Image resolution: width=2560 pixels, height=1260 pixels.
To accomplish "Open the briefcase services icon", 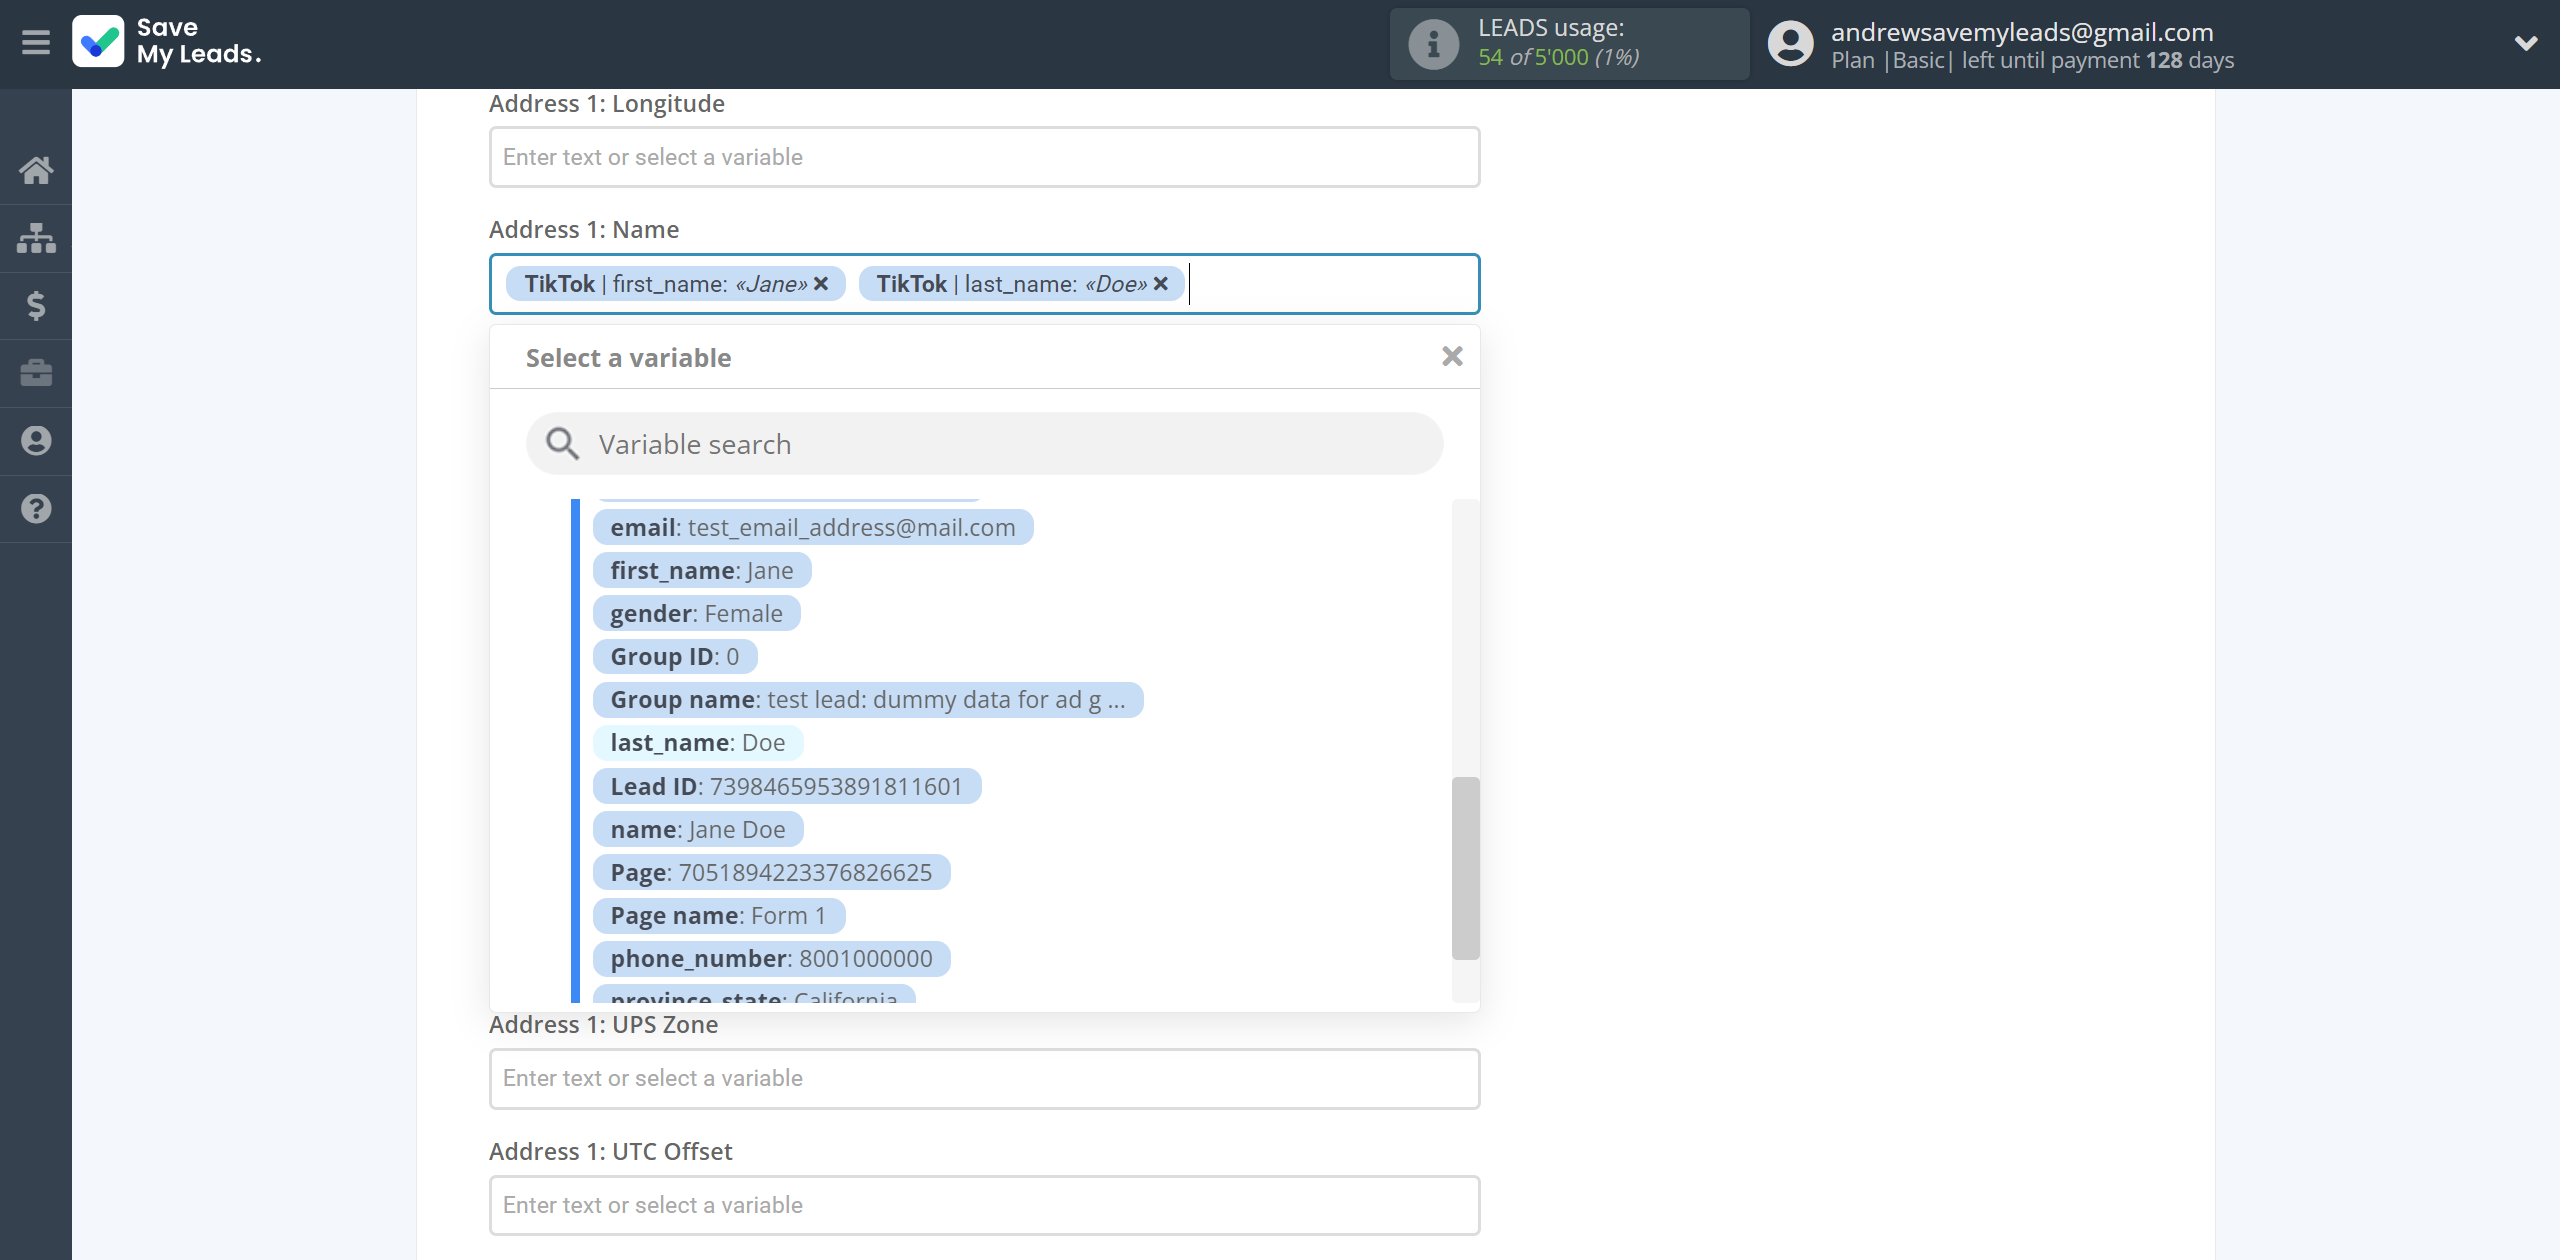I will point(36,373).
